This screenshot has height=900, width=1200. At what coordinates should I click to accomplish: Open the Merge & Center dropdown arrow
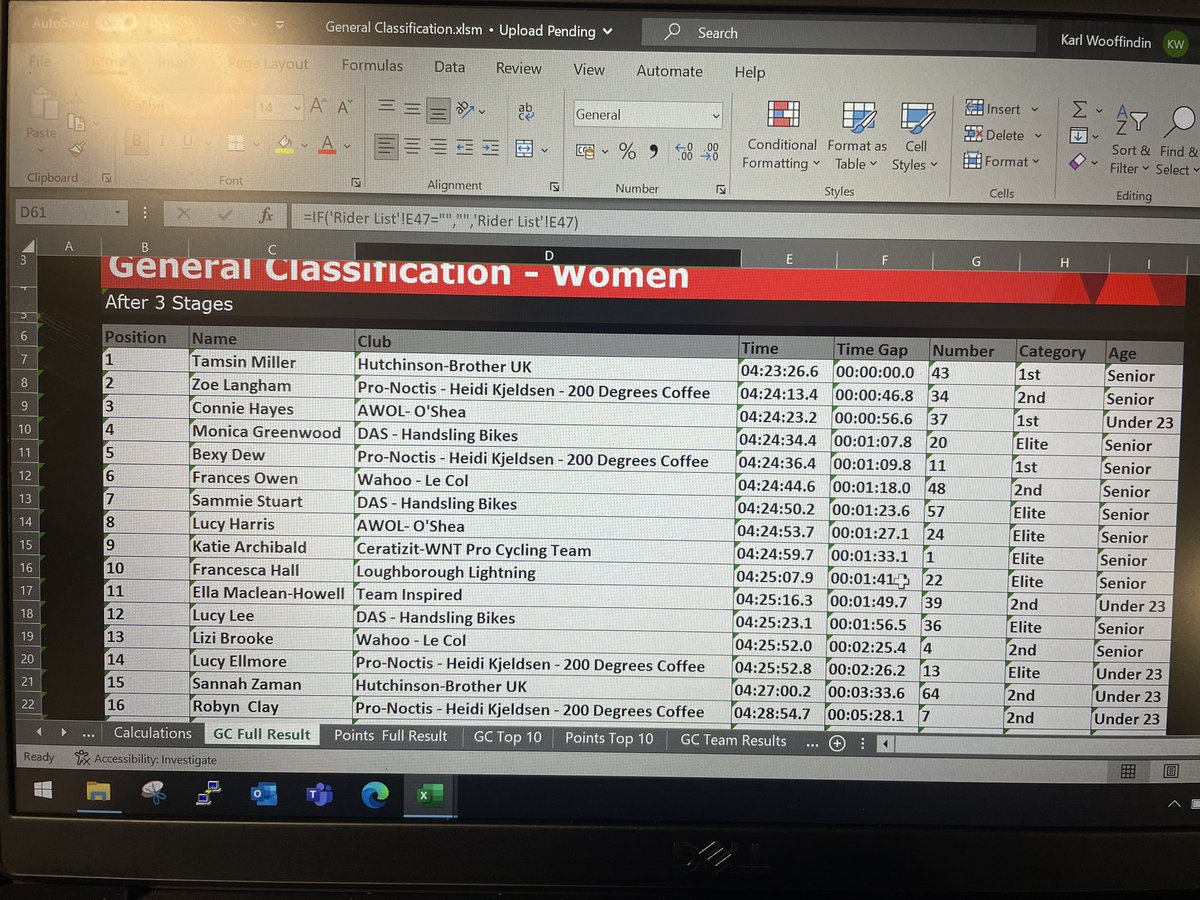(545, 151)
